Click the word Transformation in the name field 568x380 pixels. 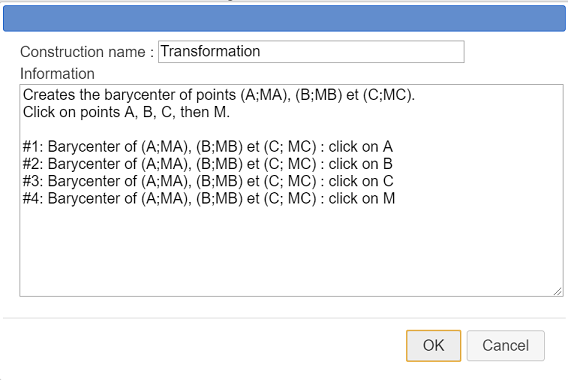pyautogui.click(x=210, y=51)
